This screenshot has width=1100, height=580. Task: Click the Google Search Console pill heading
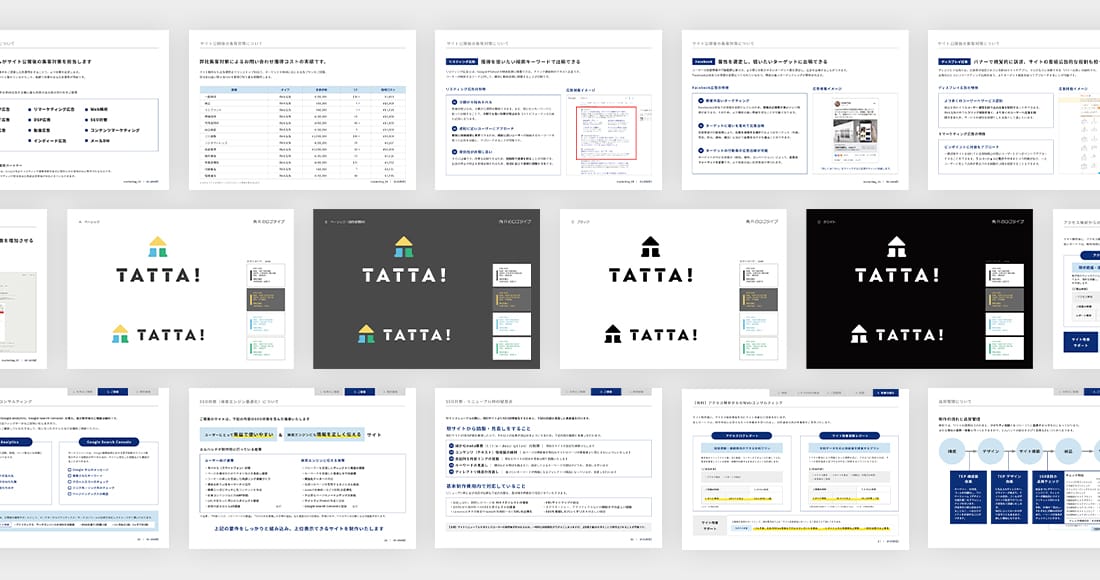[109, 442]
